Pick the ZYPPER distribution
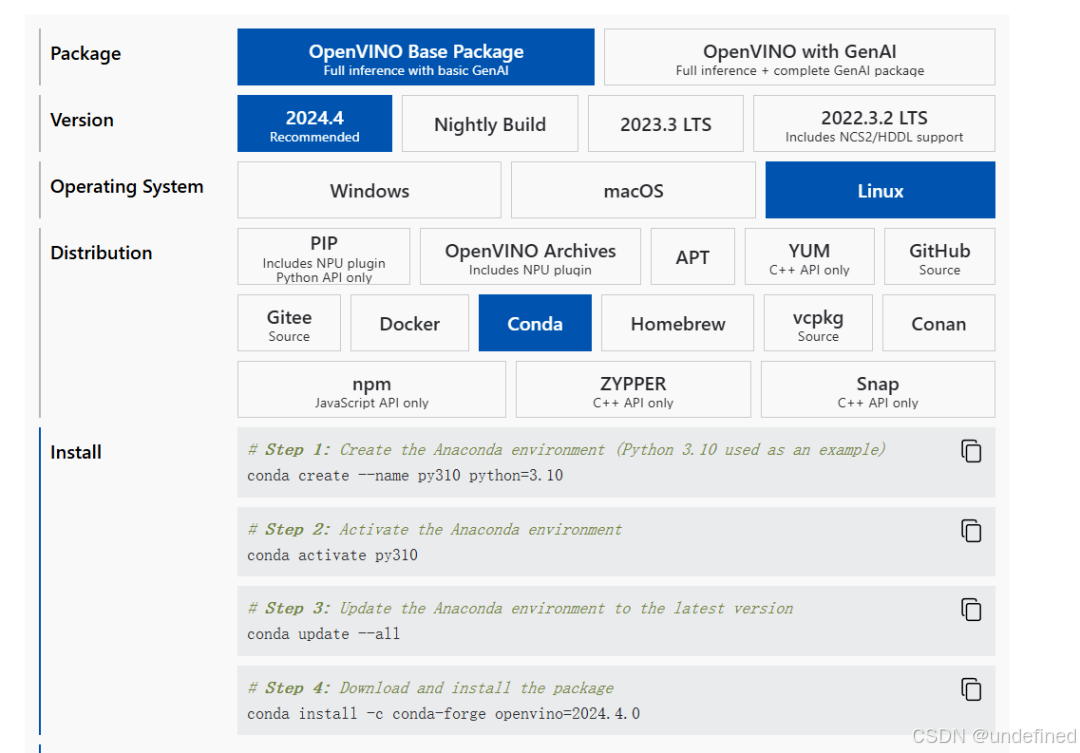Viewport: 1080px width, 753px height. pos(633,389)
